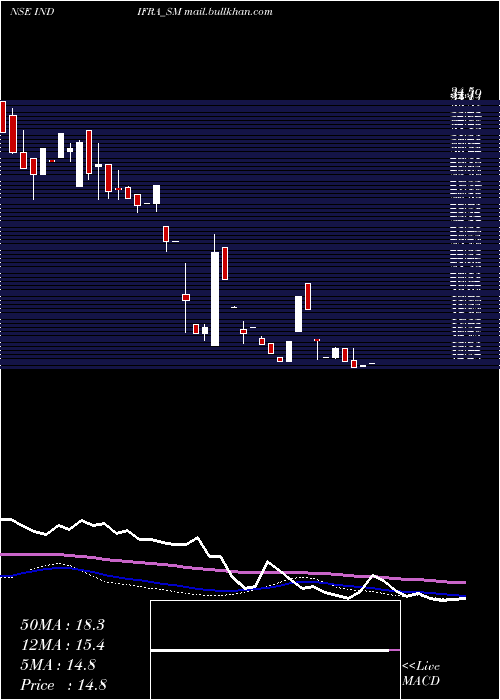The width and height of the screenshot is (500, 700).
Task: Click the 50MA : 18.3 label
Action: pyautogui.click(x=62, y=625)
